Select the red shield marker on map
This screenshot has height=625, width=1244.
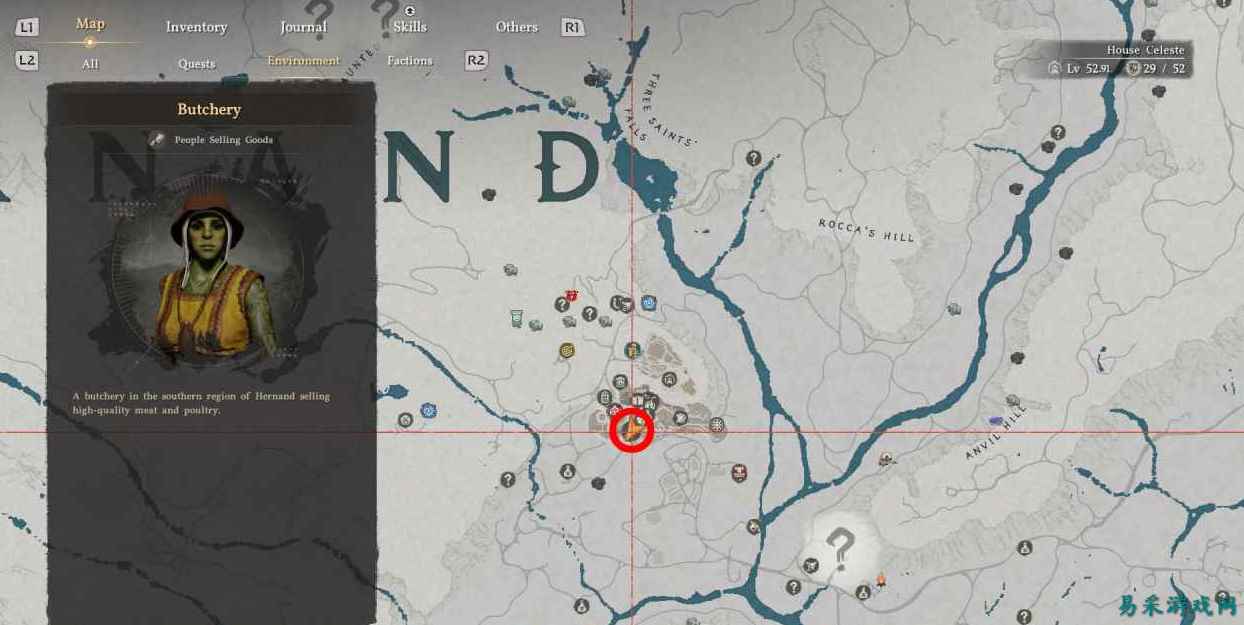[571, 295]
